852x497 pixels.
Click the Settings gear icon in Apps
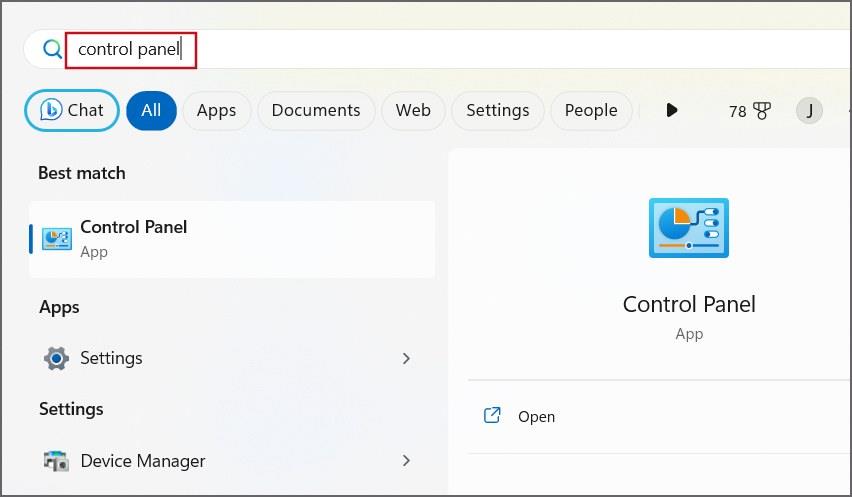tap(57, 358)
